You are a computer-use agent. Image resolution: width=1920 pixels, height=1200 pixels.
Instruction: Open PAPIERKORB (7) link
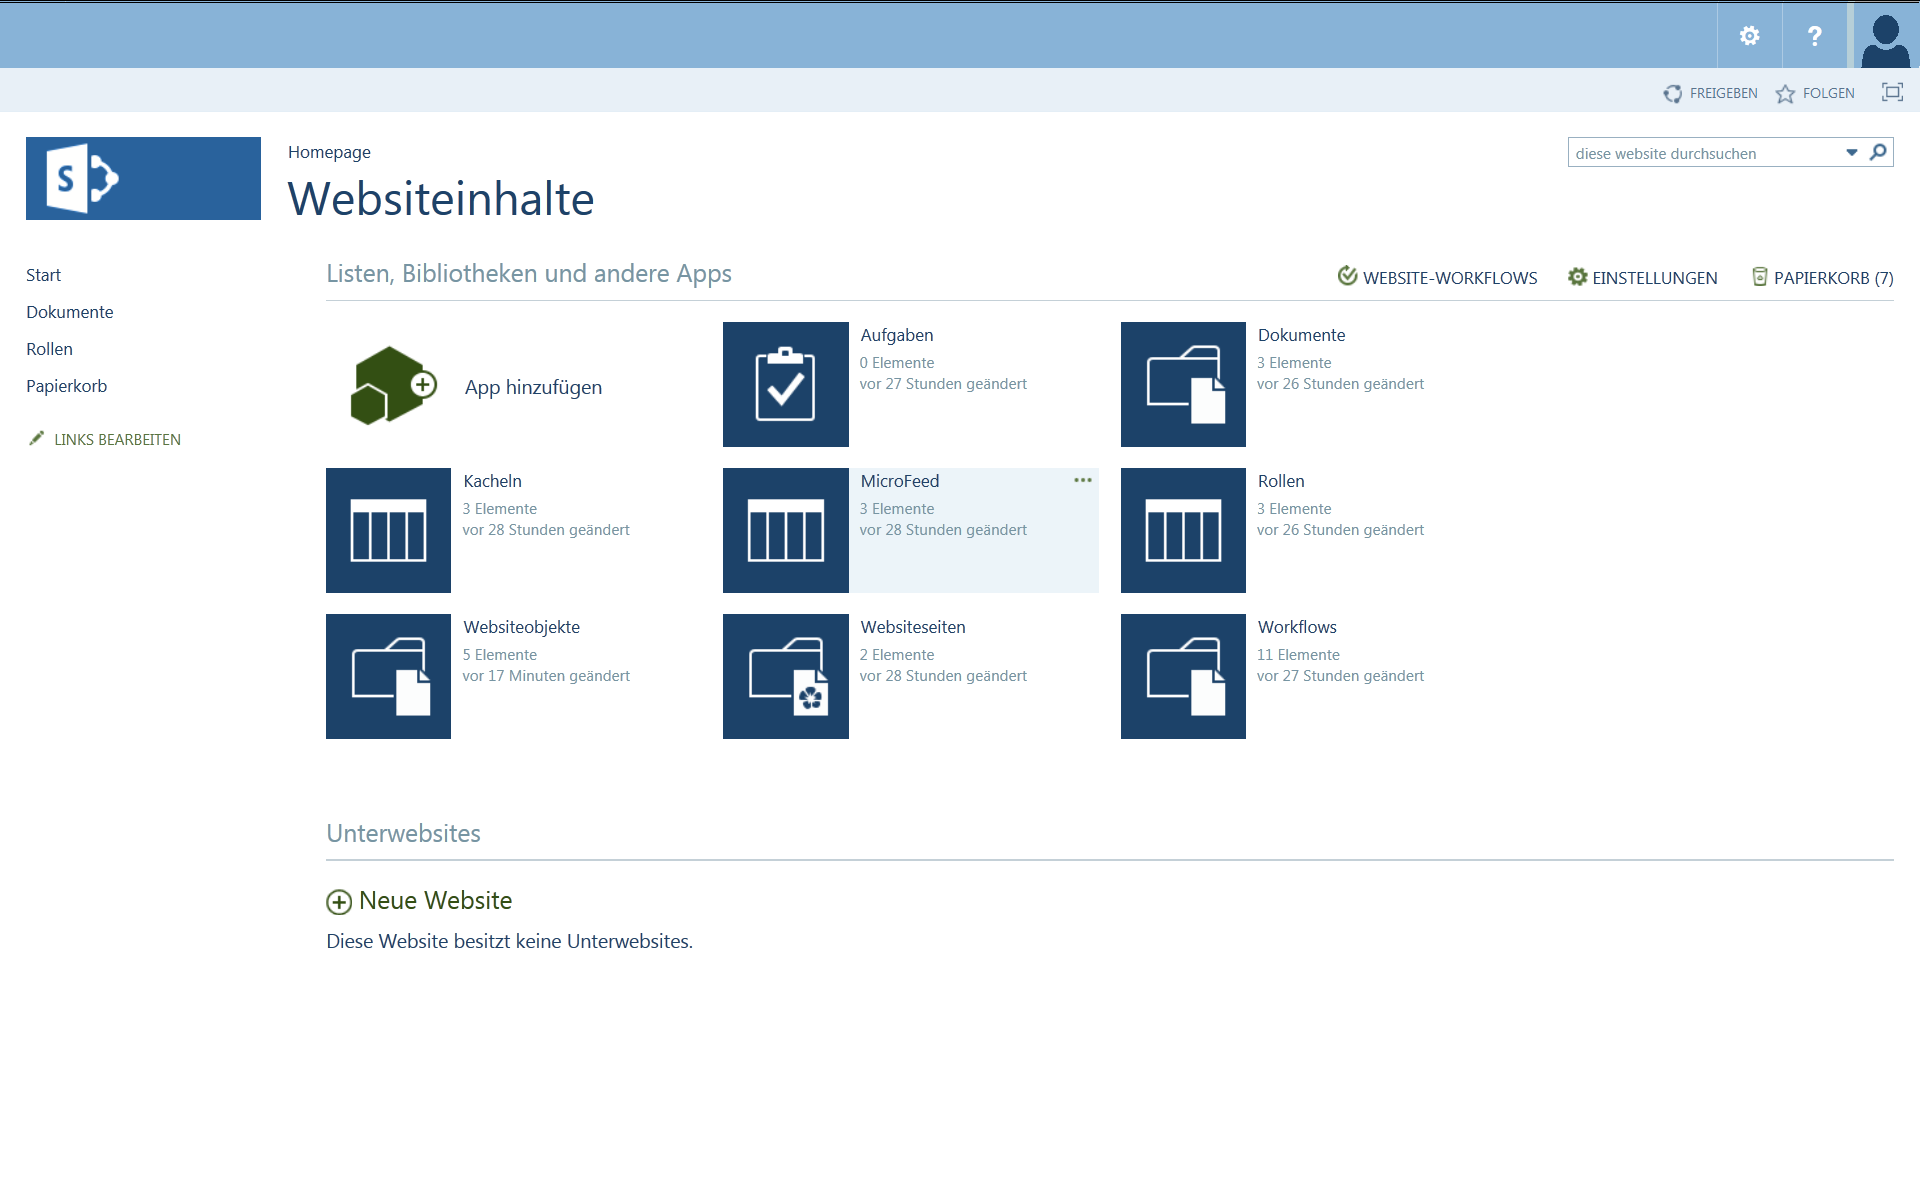coord(1823,278)
